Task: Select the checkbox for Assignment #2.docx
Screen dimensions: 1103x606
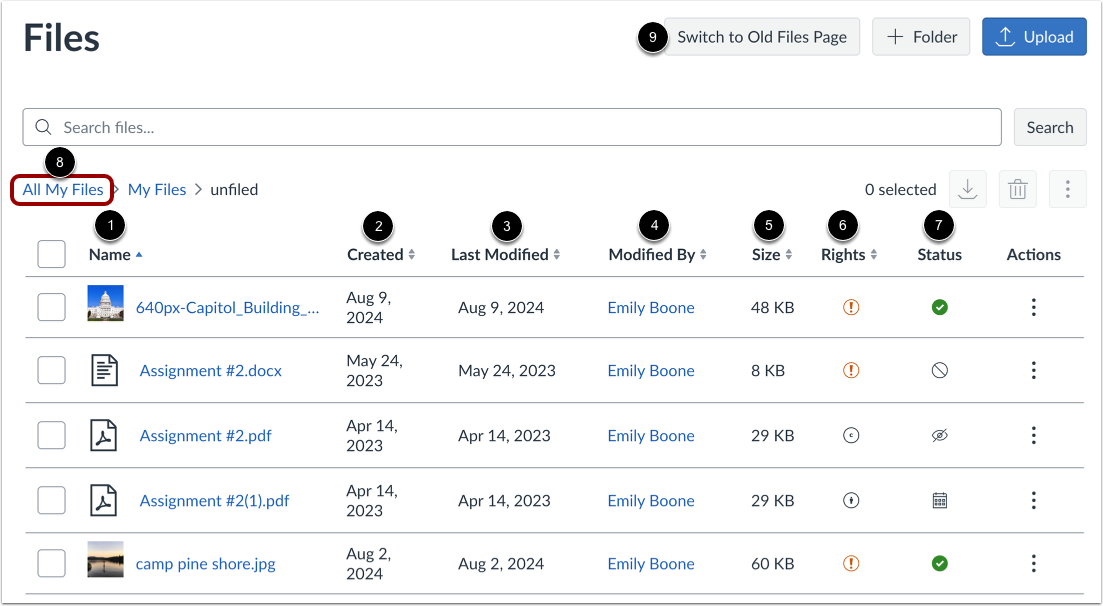Action: [x=51, y=371]
